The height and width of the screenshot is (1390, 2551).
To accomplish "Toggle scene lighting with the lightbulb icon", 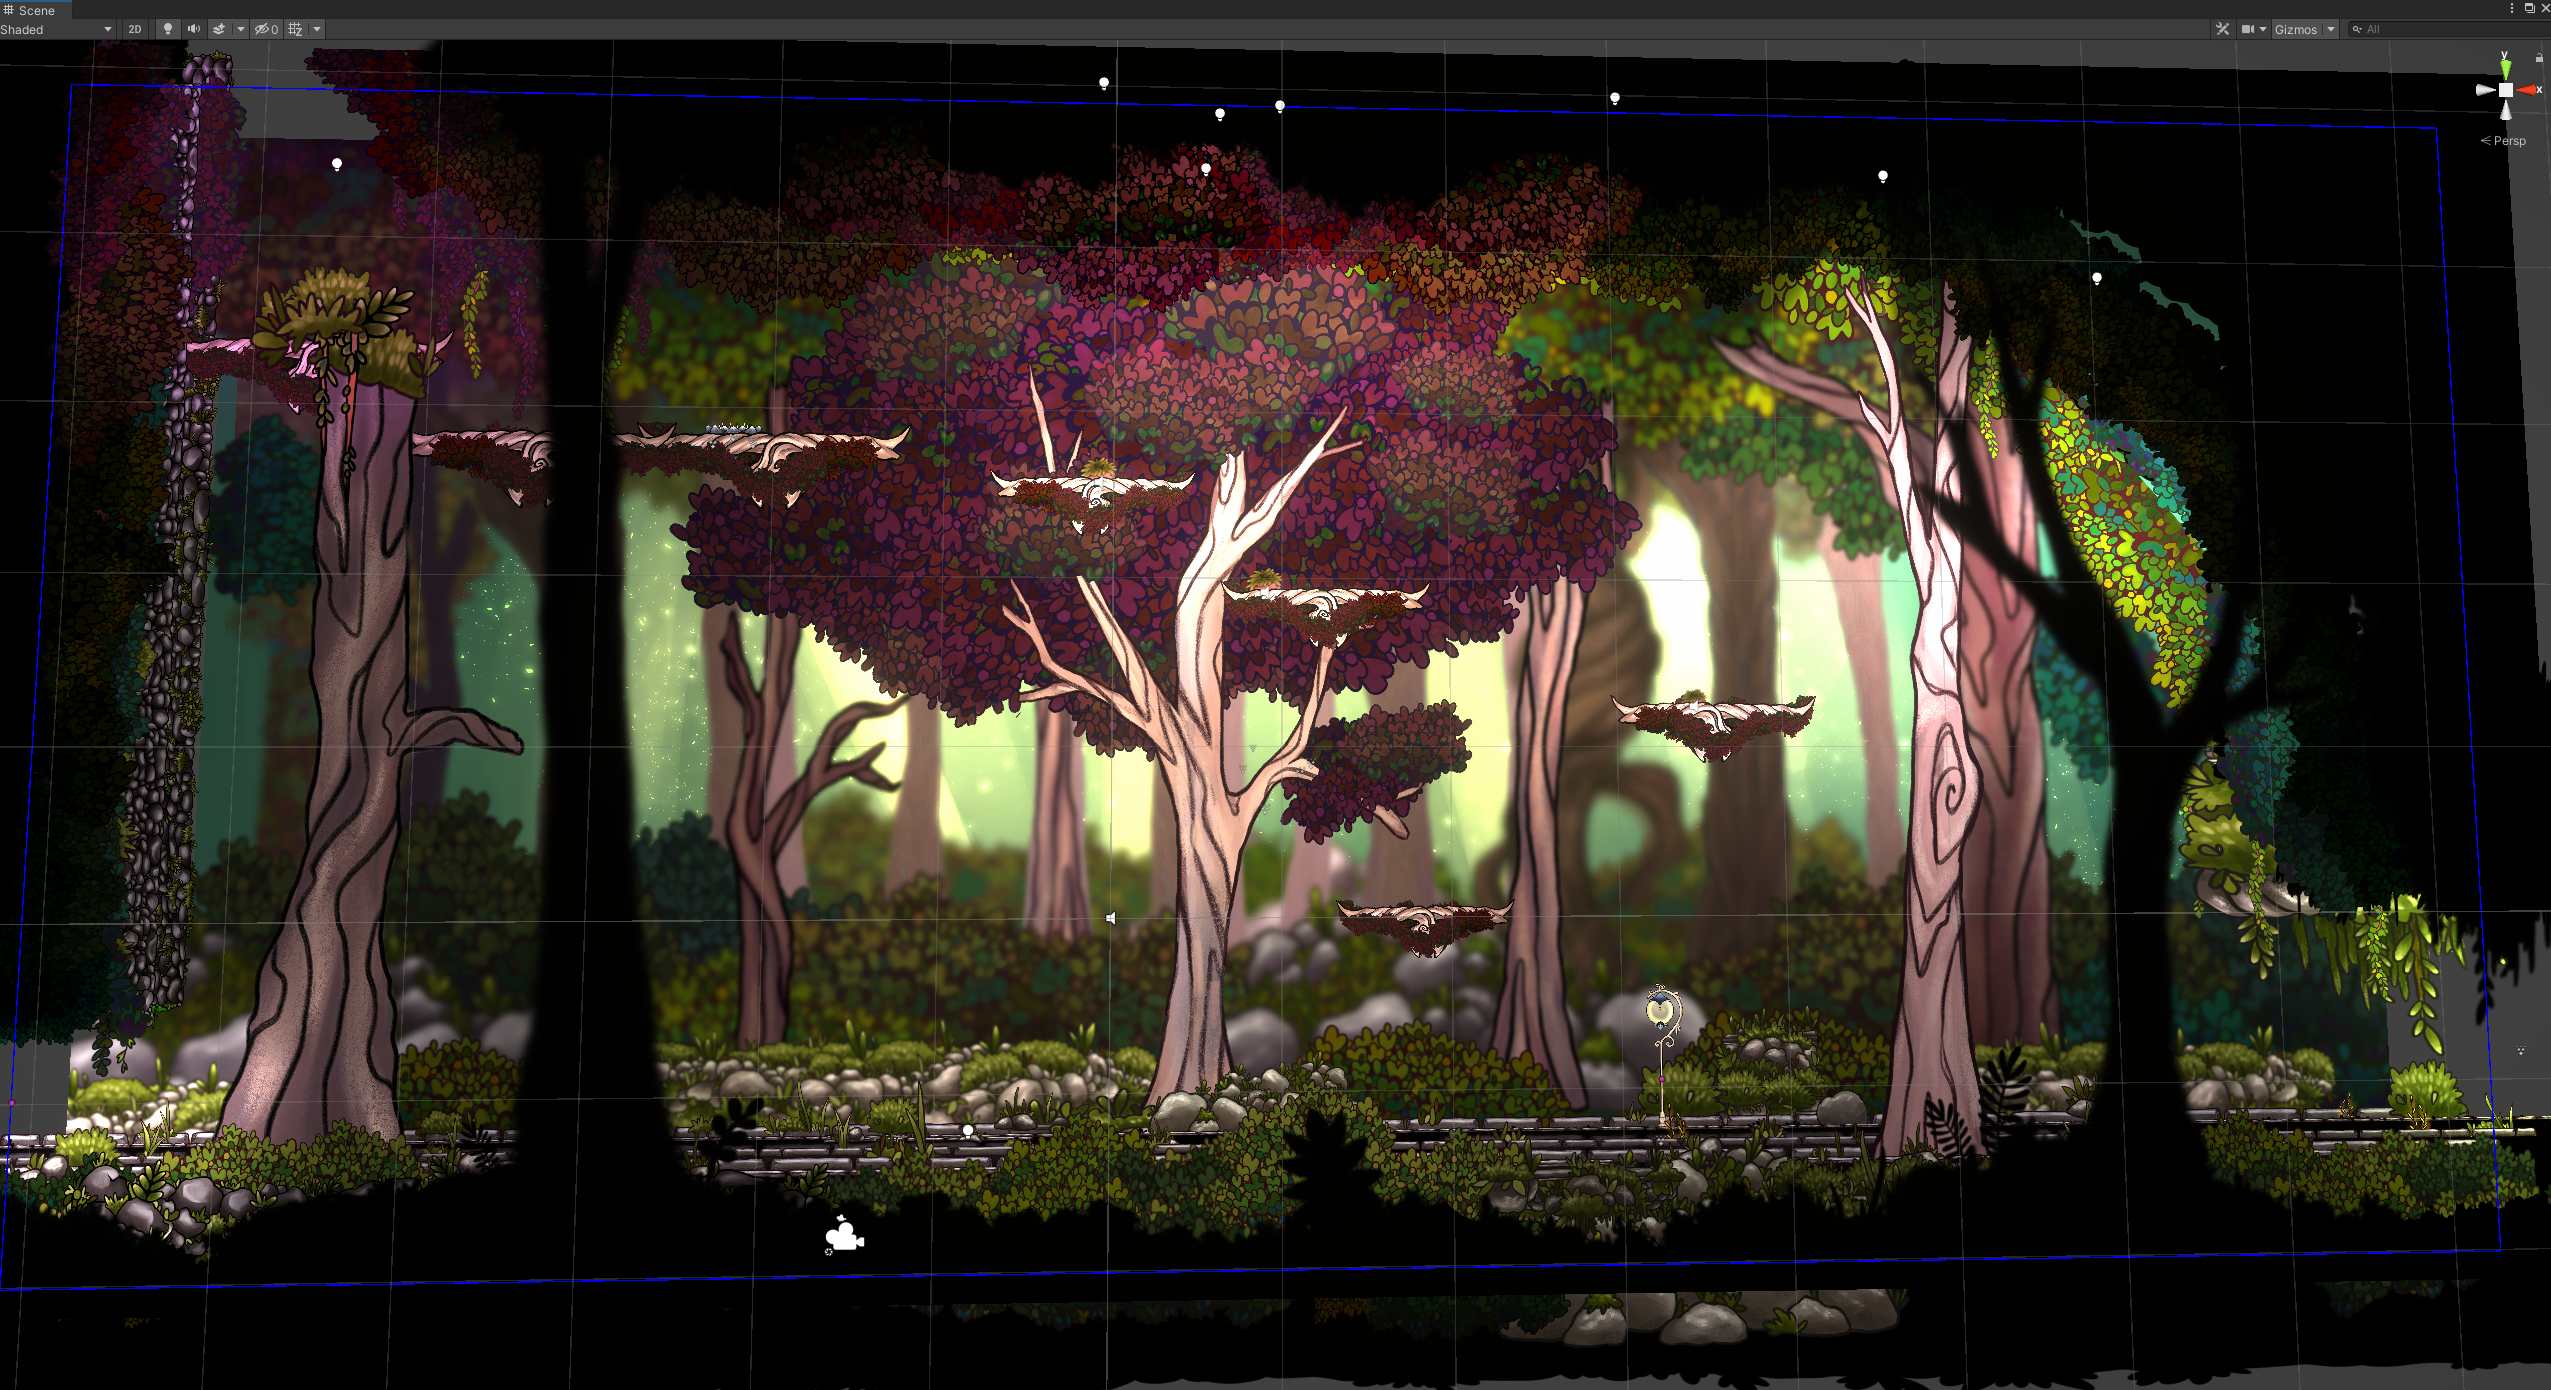I will point(167,29).
